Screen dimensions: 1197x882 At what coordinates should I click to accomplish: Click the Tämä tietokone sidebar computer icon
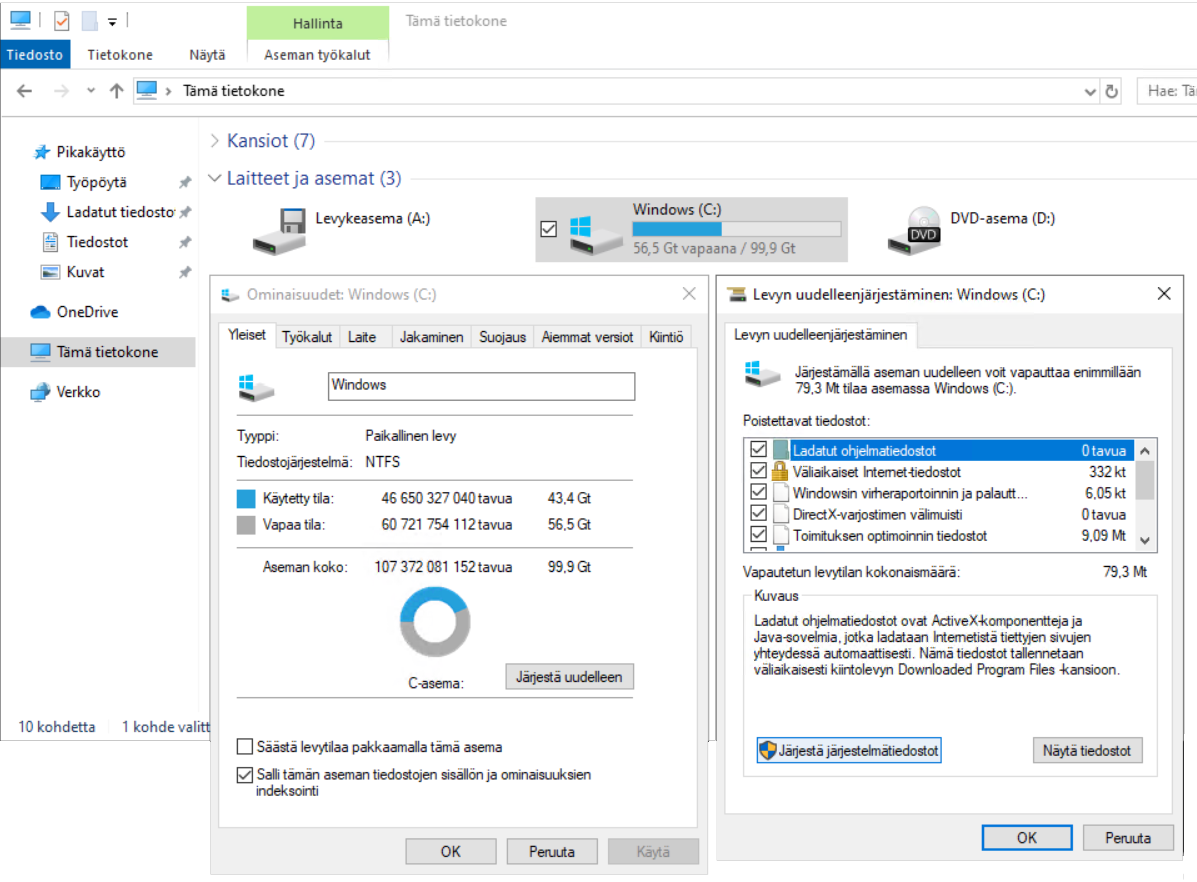pos(40,351)
